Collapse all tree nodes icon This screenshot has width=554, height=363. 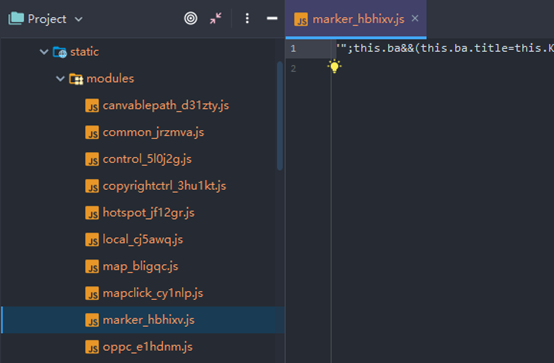pyautogui.click(x=216, y=18)
